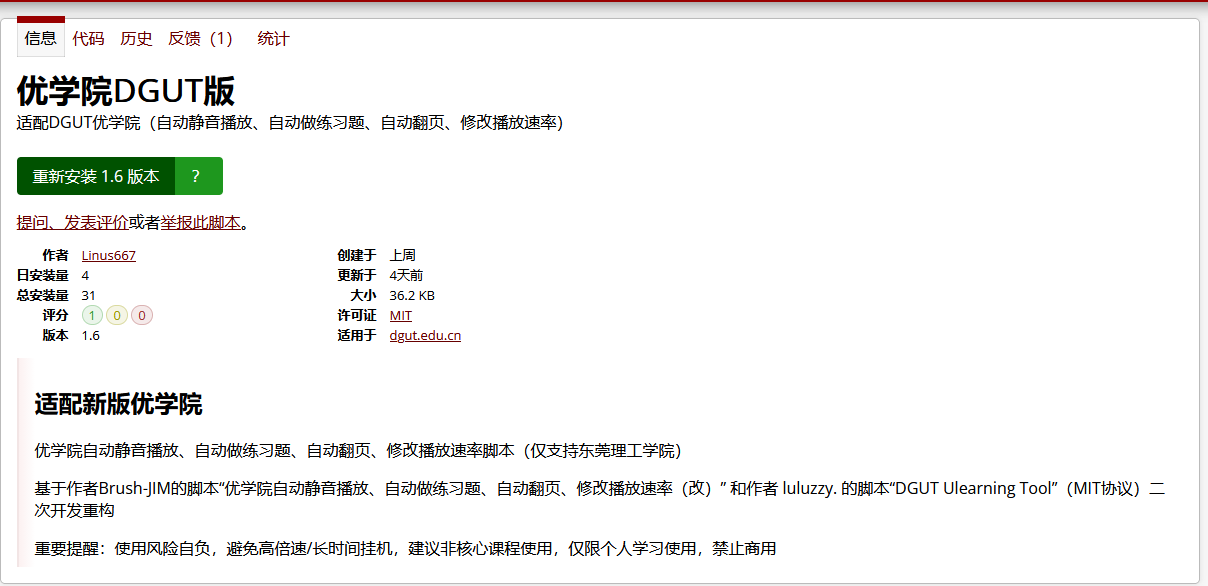Go to the 统计 tab
The width and height of the screenshot is (1208, 586).
(273, 39)
